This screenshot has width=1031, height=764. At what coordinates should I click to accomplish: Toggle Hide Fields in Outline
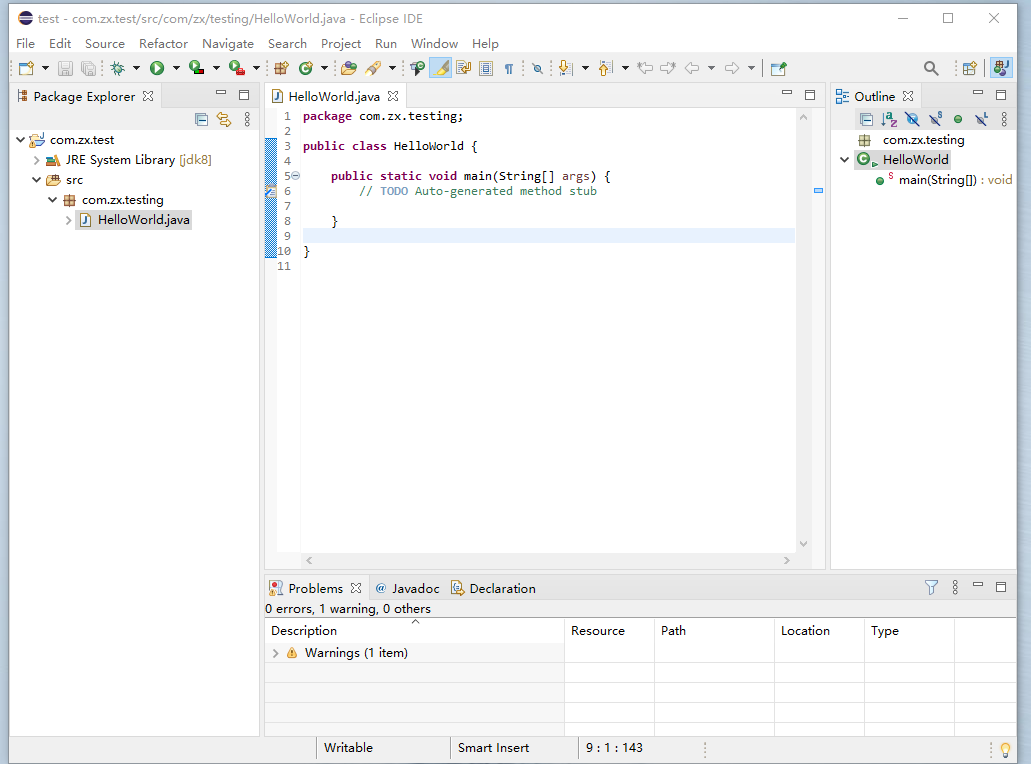pyautogui.click(x=912, y=119)
